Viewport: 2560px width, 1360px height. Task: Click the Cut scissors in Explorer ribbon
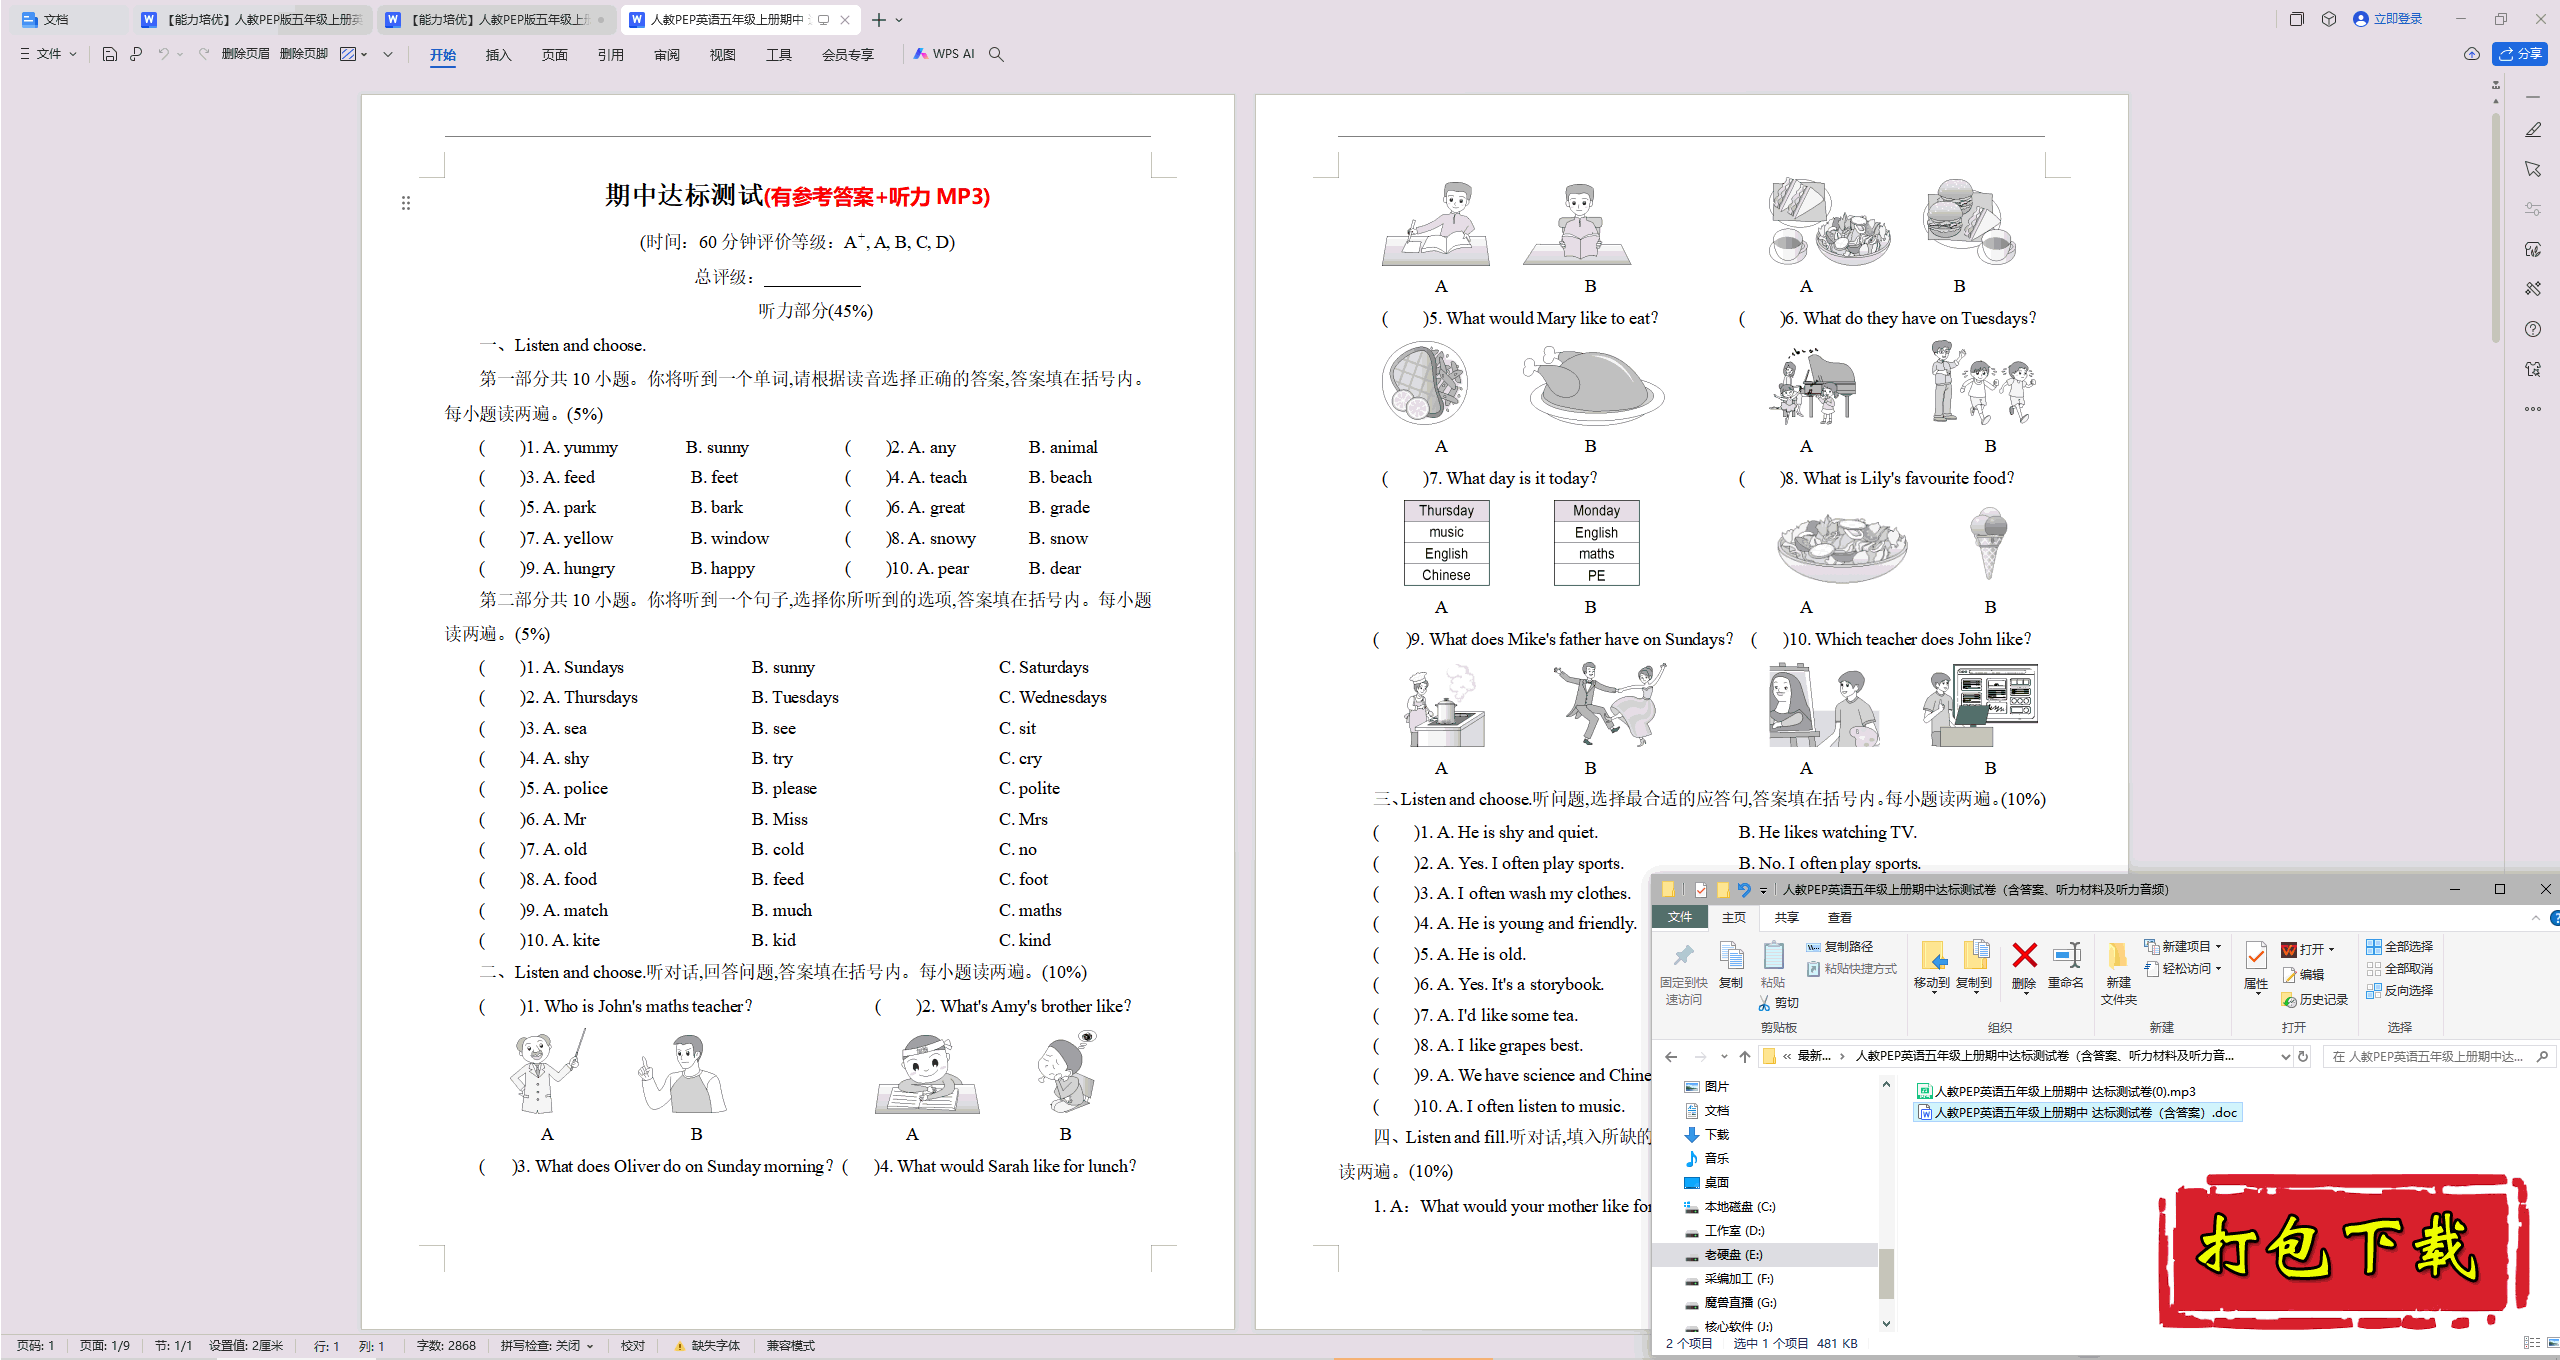point(1765,1003)
